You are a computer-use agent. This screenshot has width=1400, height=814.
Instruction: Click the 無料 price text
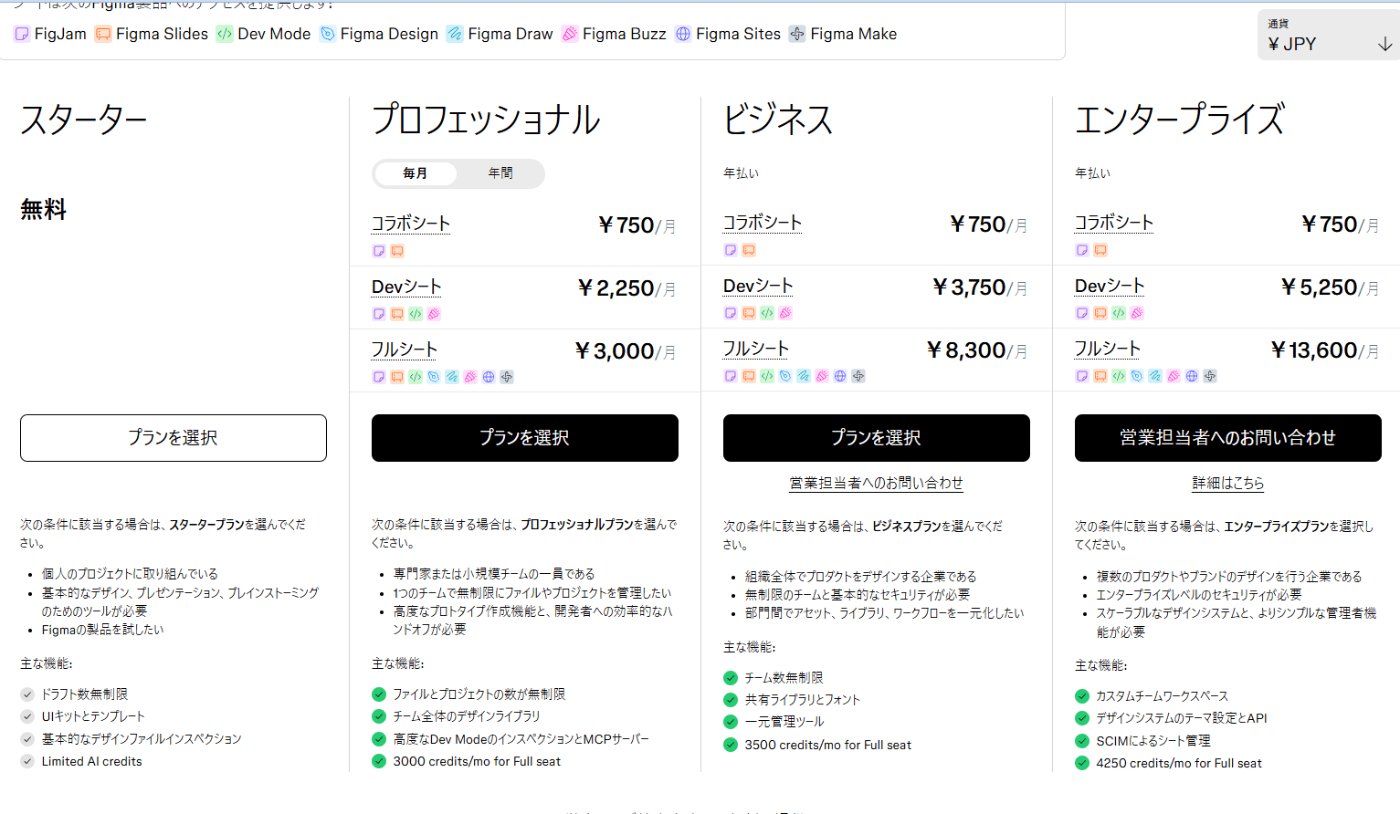(x=43, y=210)
